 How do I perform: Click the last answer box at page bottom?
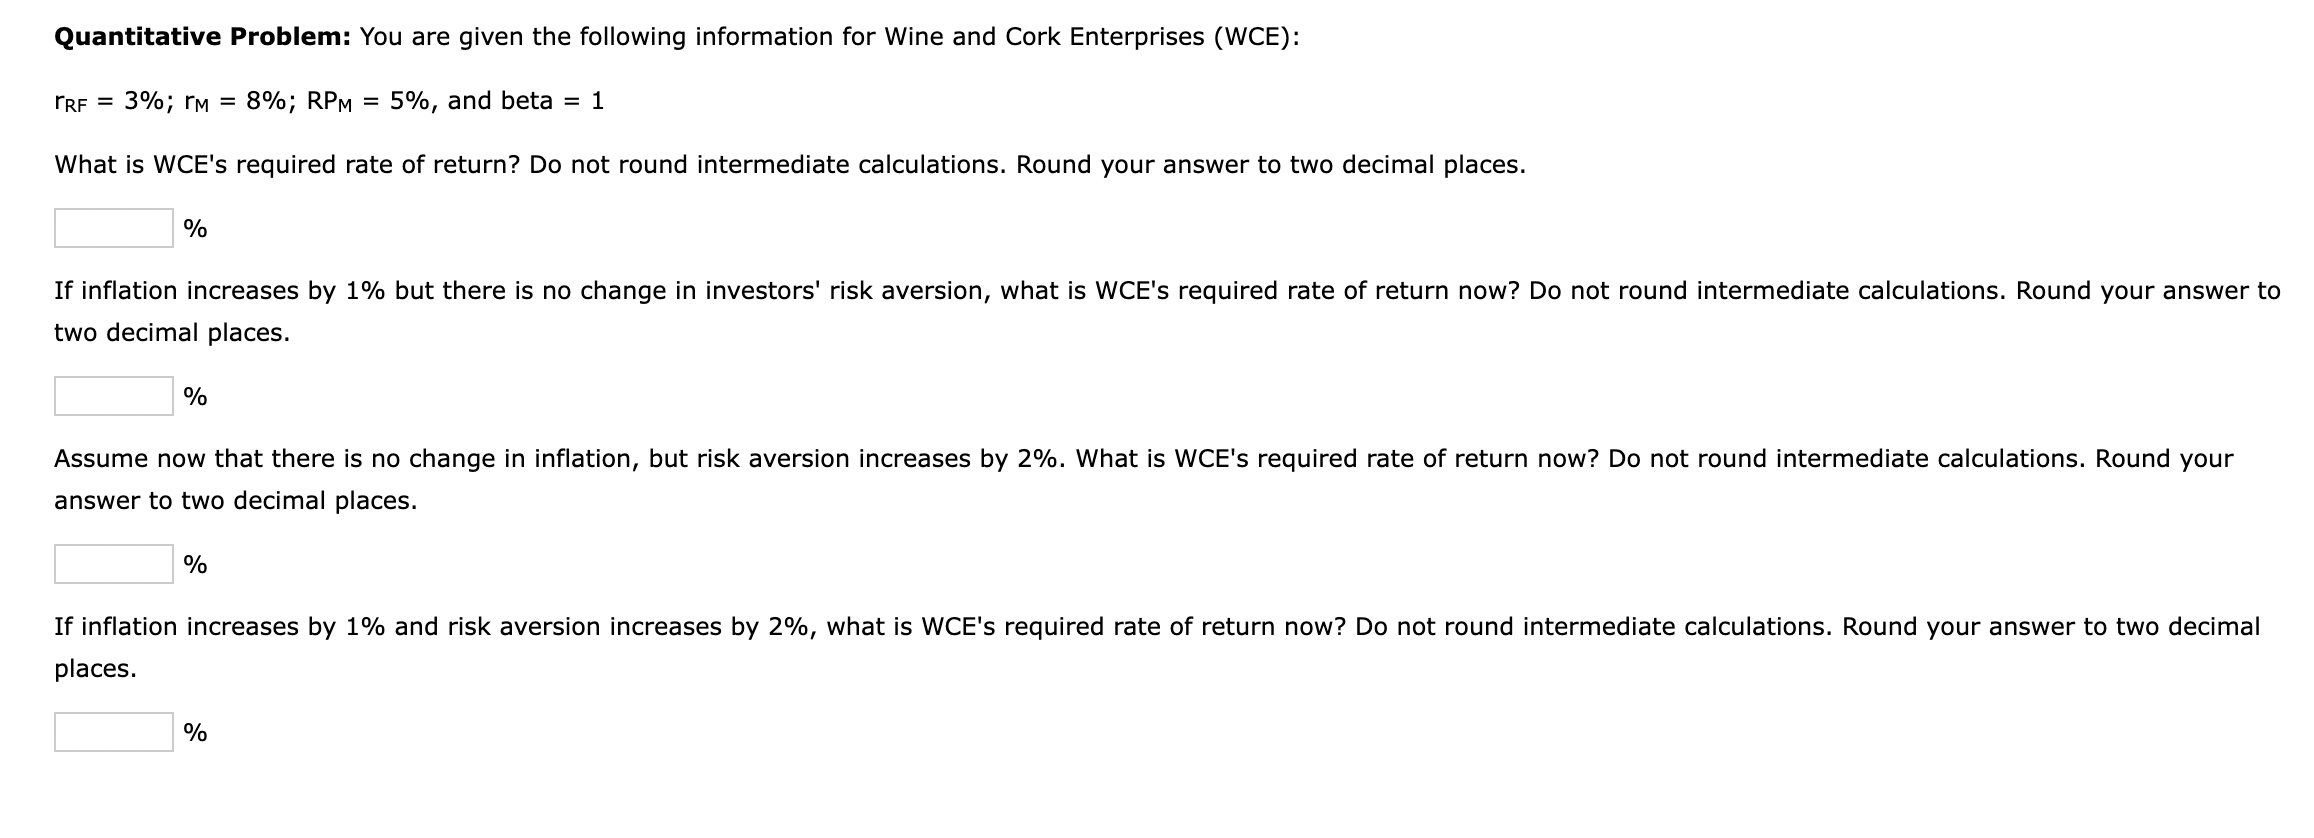[x=113, y=733]
